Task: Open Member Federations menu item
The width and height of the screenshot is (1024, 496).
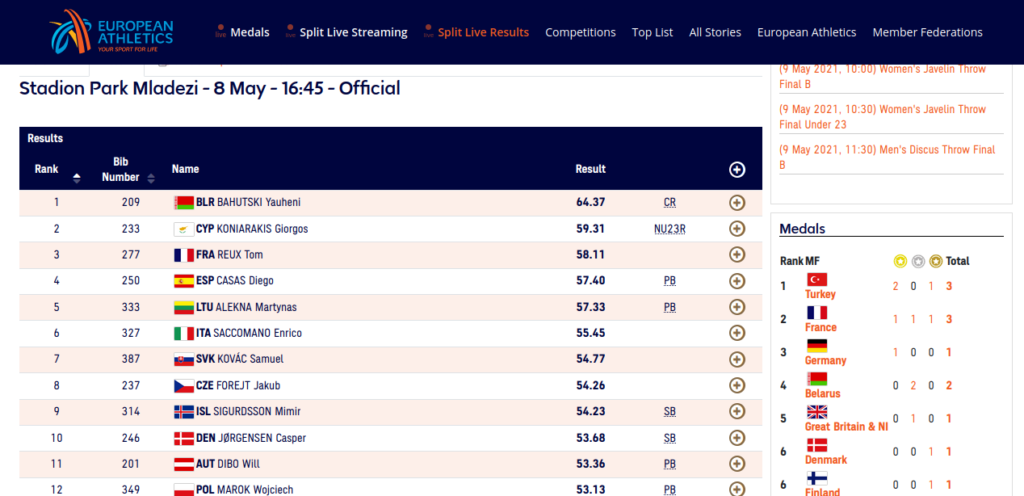Action: click(927, 32)
